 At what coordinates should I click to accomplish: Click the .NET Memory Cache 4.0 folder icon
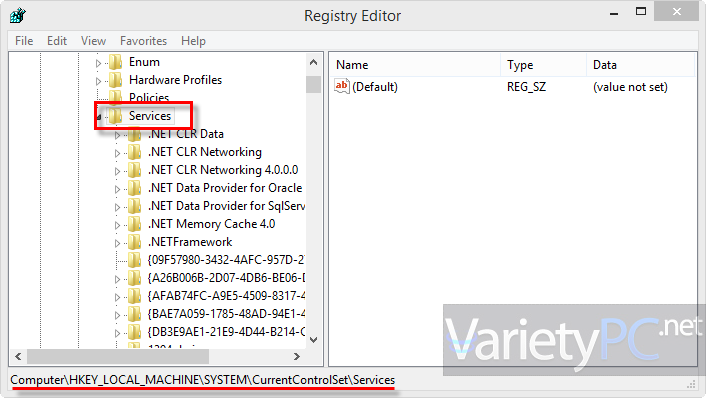coord(134,224)
